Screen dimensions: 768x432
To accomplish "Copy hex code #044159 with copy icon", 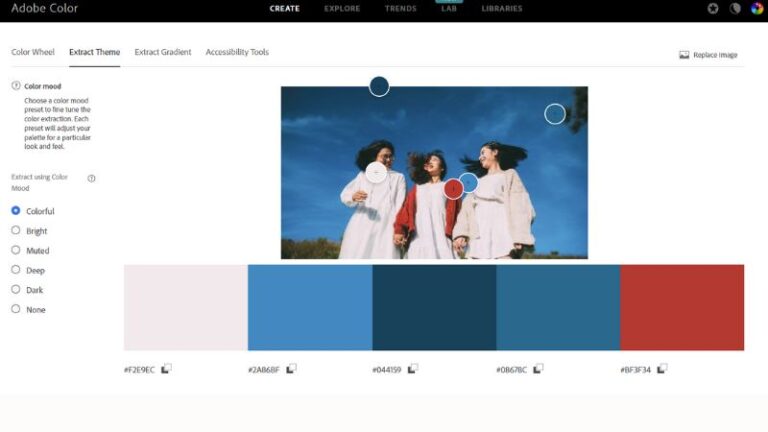I will coord(412,368).
